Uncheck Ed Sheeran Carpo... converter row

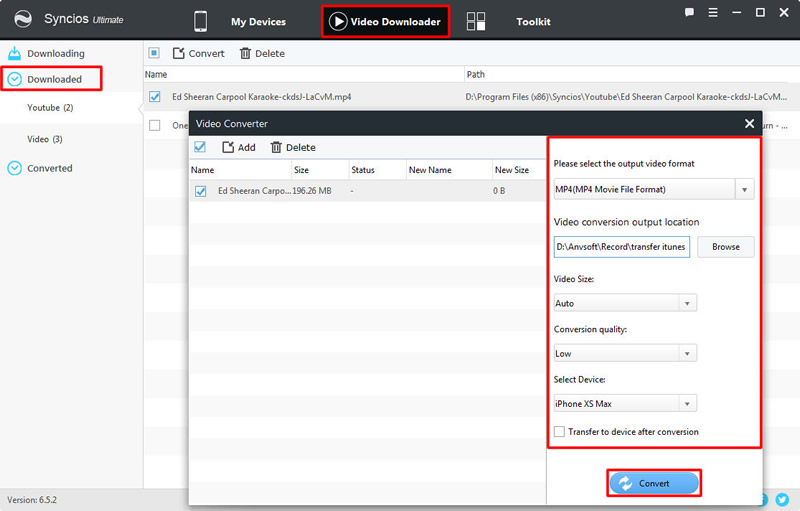(x=201, y=191)
